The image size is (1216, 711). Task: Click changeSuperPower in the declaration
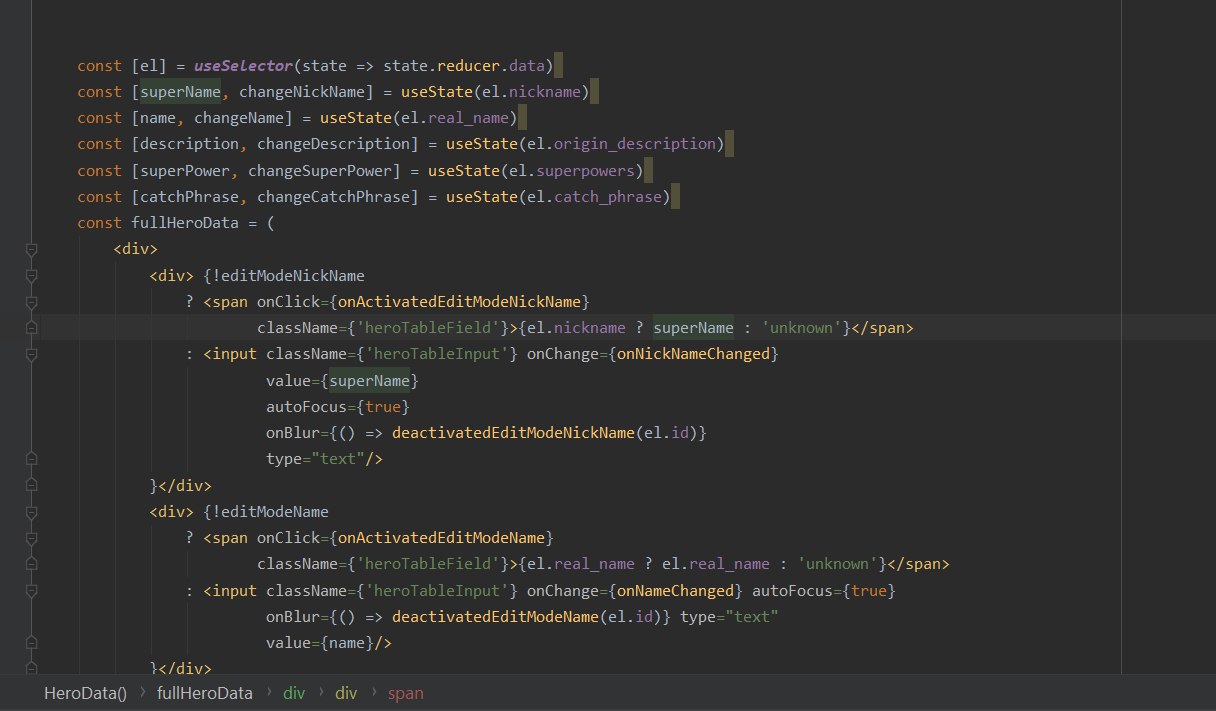pos(320,170)
